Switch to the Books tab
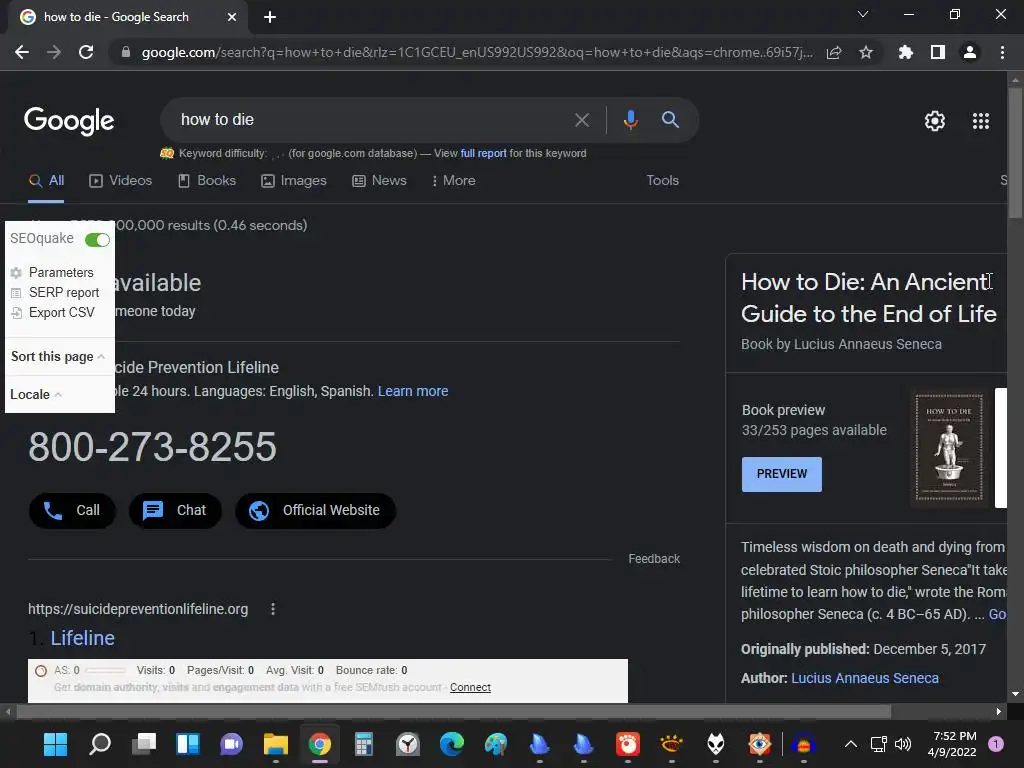The width and height of the screenshot is (1024, 768). [x=207, y=181]
